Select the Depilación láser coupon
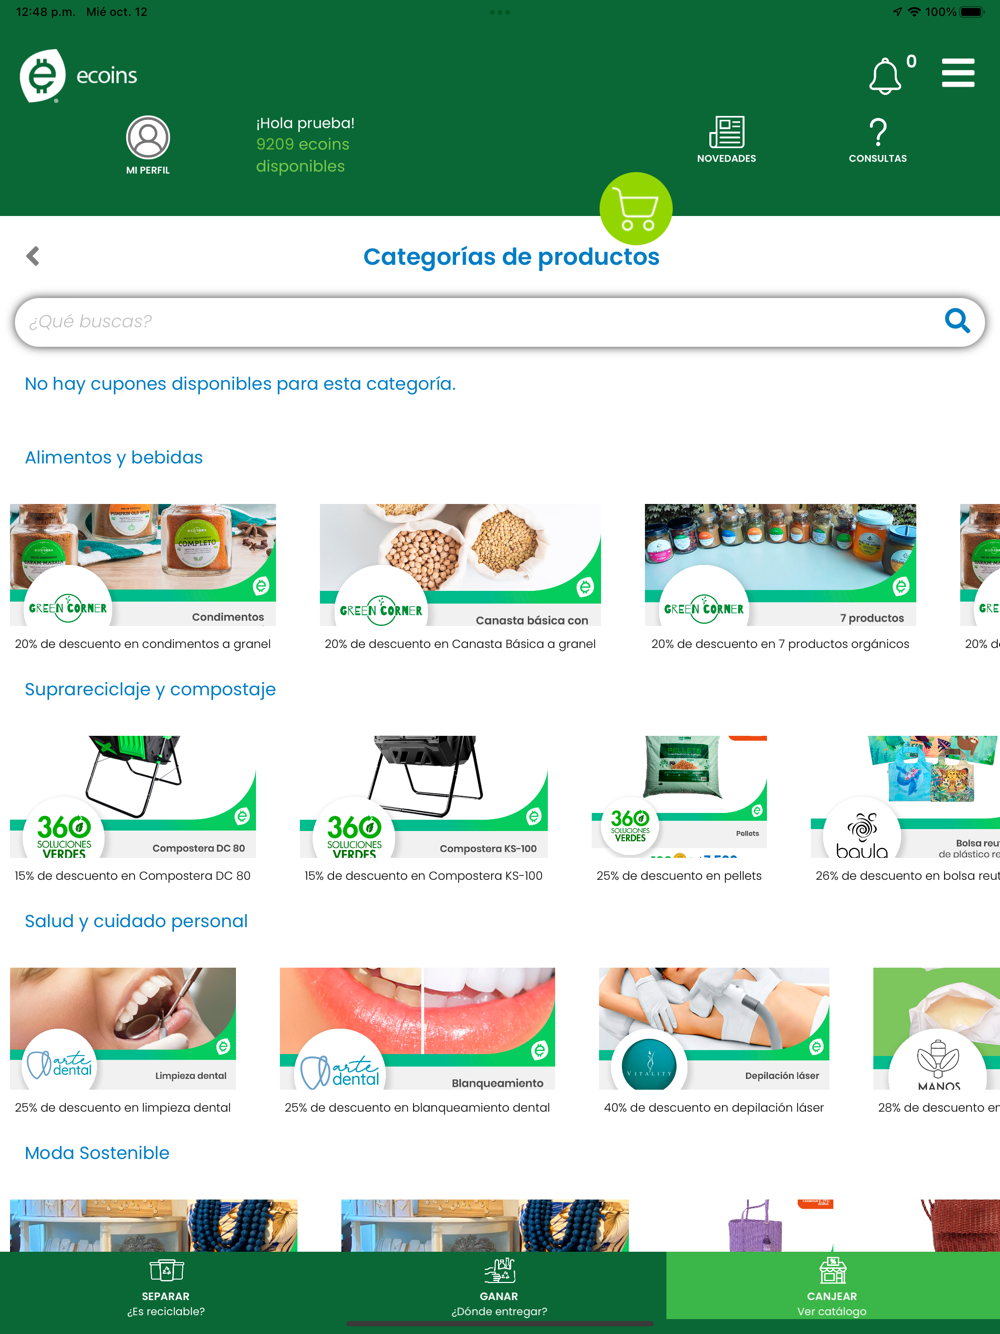 [714, 1029]
